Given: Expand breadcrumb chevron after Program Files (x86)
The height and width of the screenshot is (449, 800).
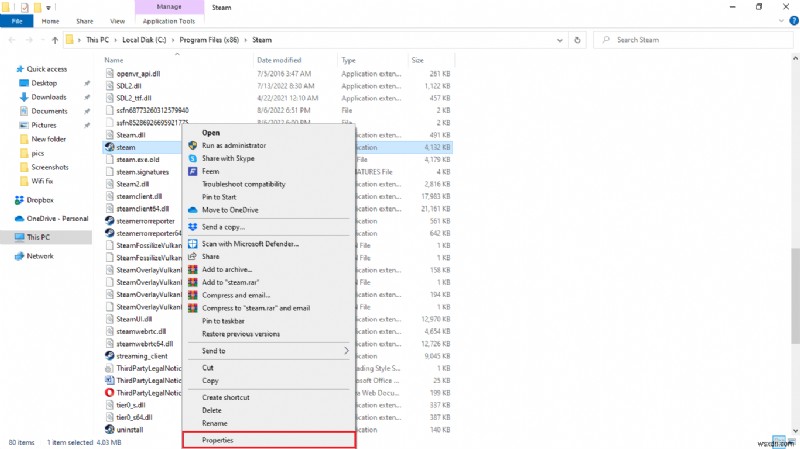Looking at the screenshot, I should [245, 40].
